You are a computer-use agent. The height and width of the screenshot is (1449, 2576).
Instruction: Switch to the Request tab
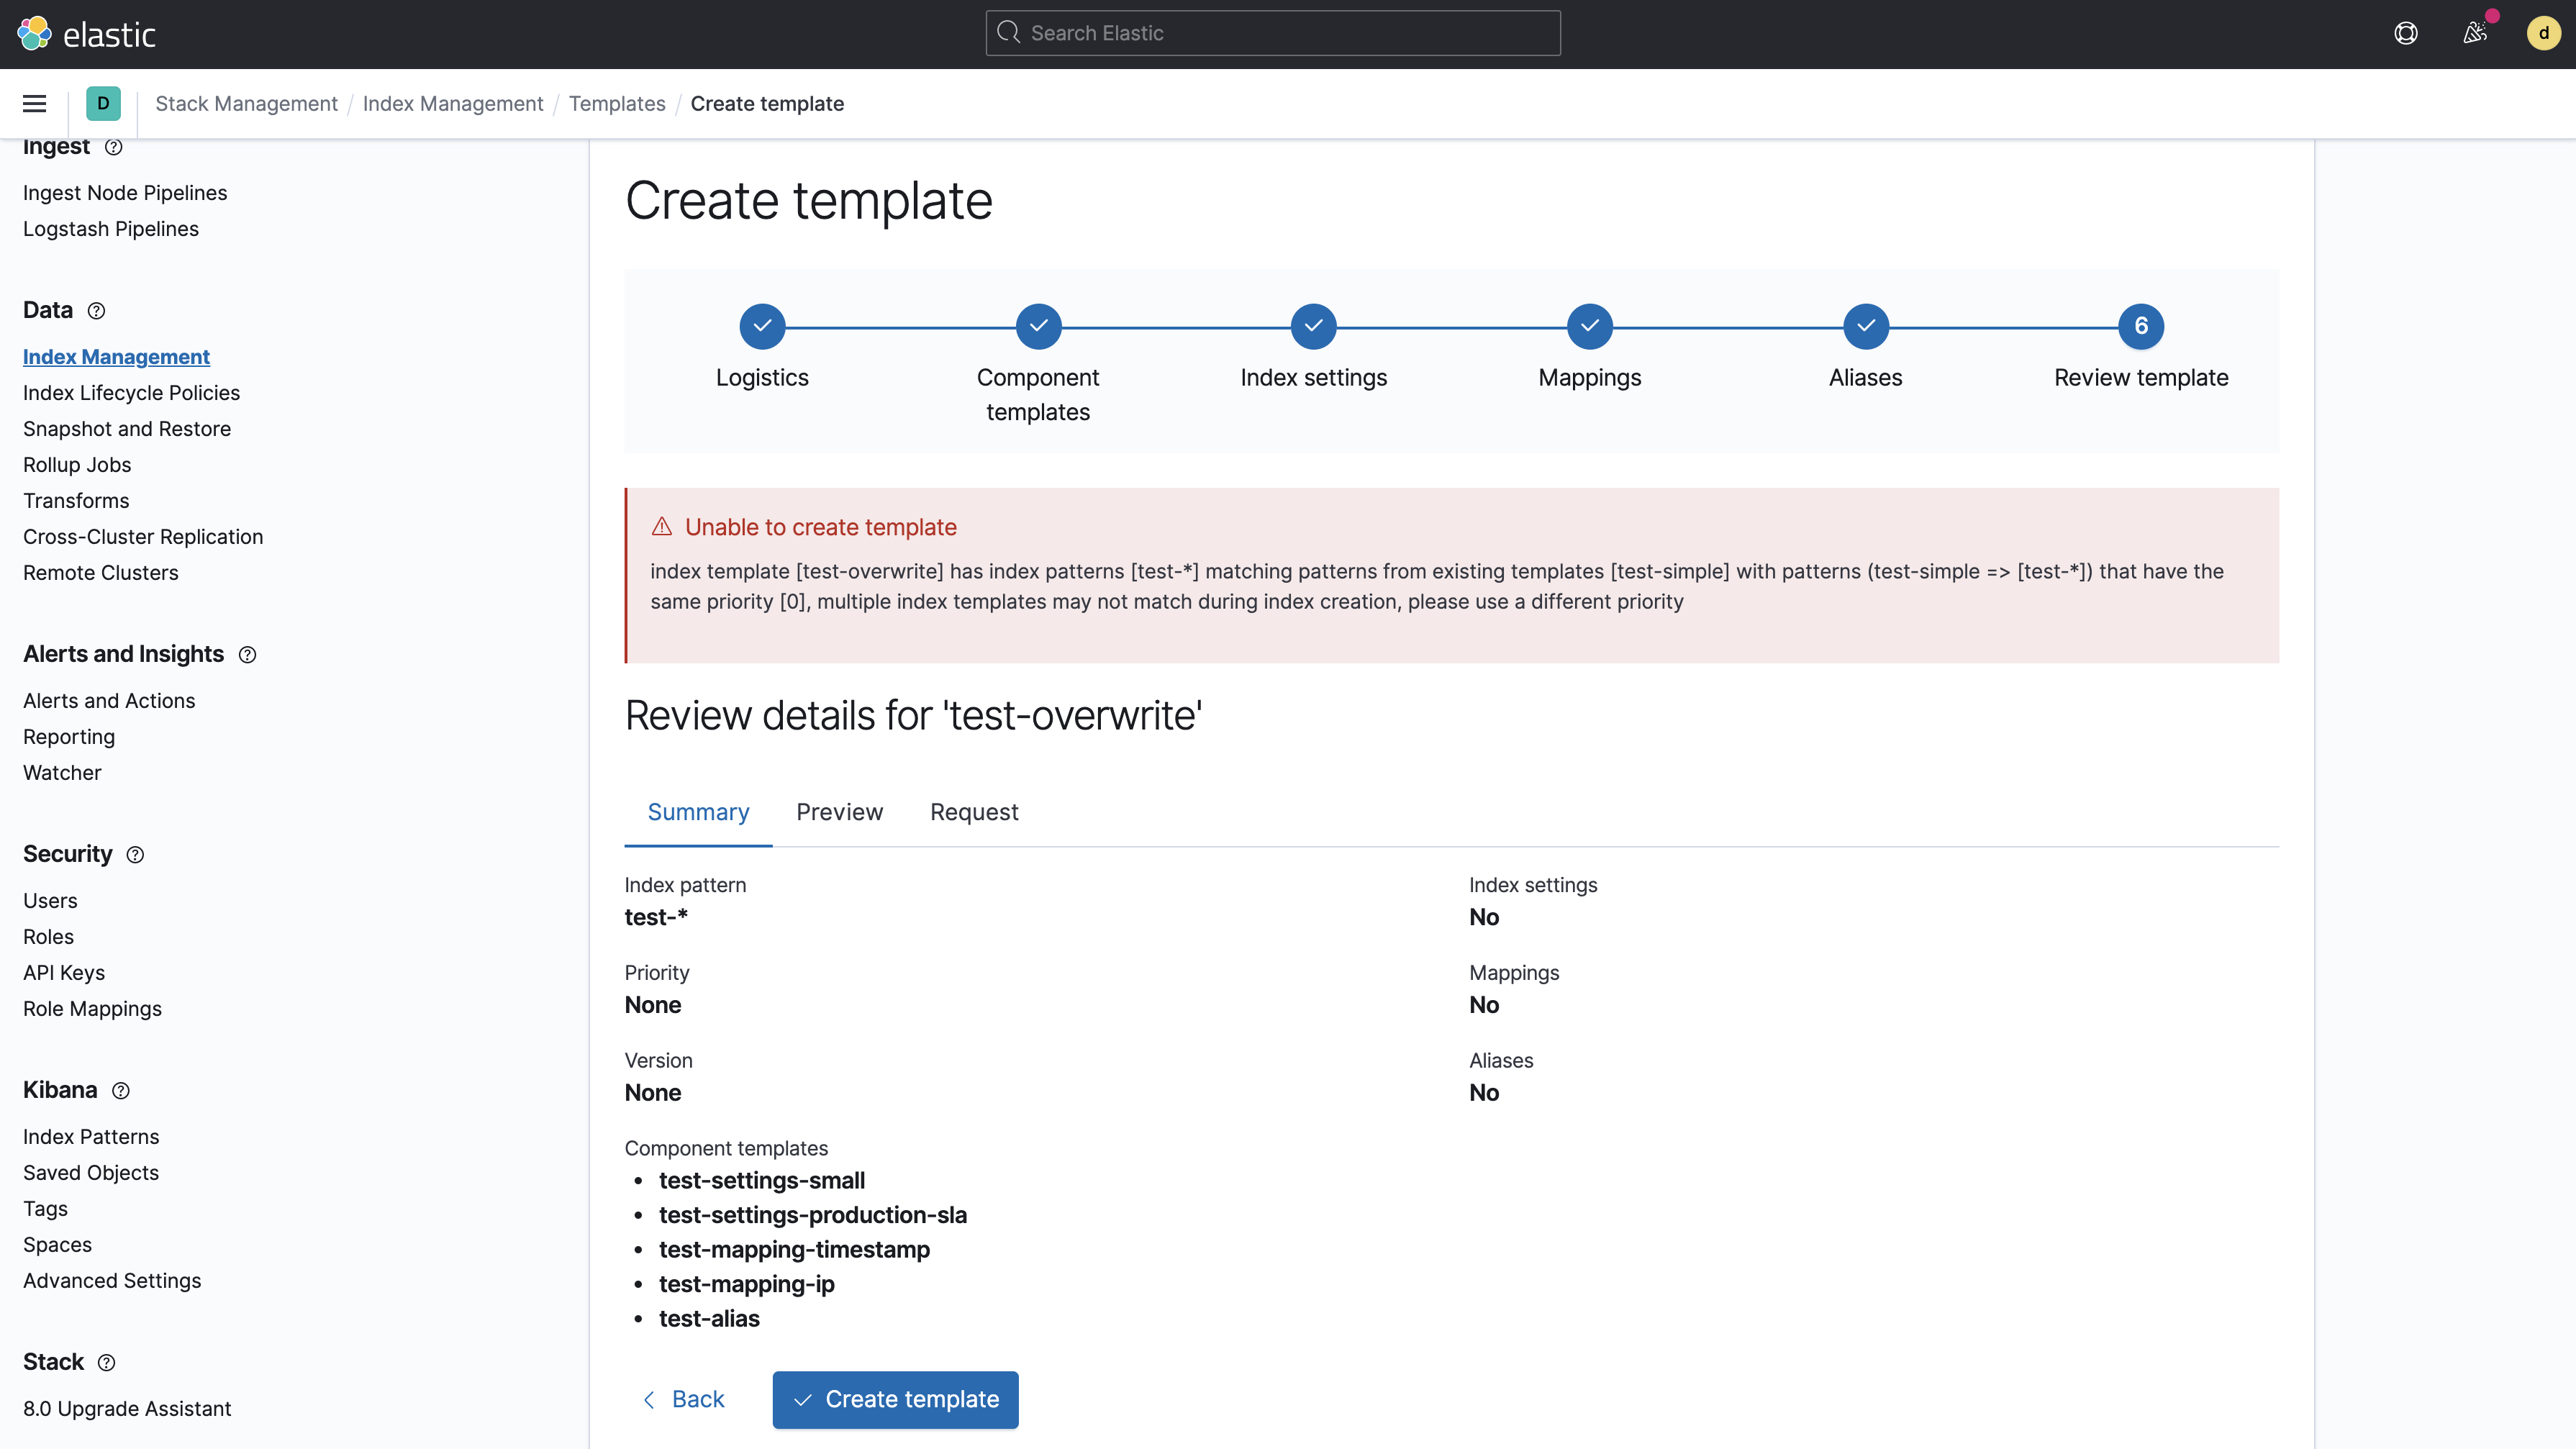[973, 812]
